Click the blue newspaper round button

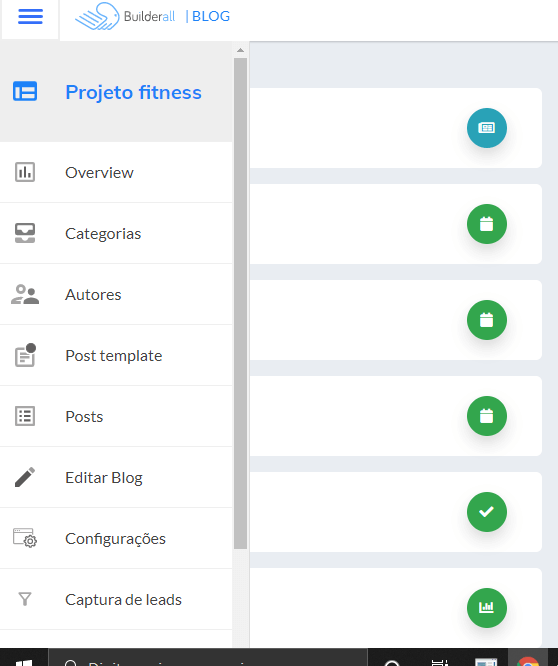[x=487, y=128]
